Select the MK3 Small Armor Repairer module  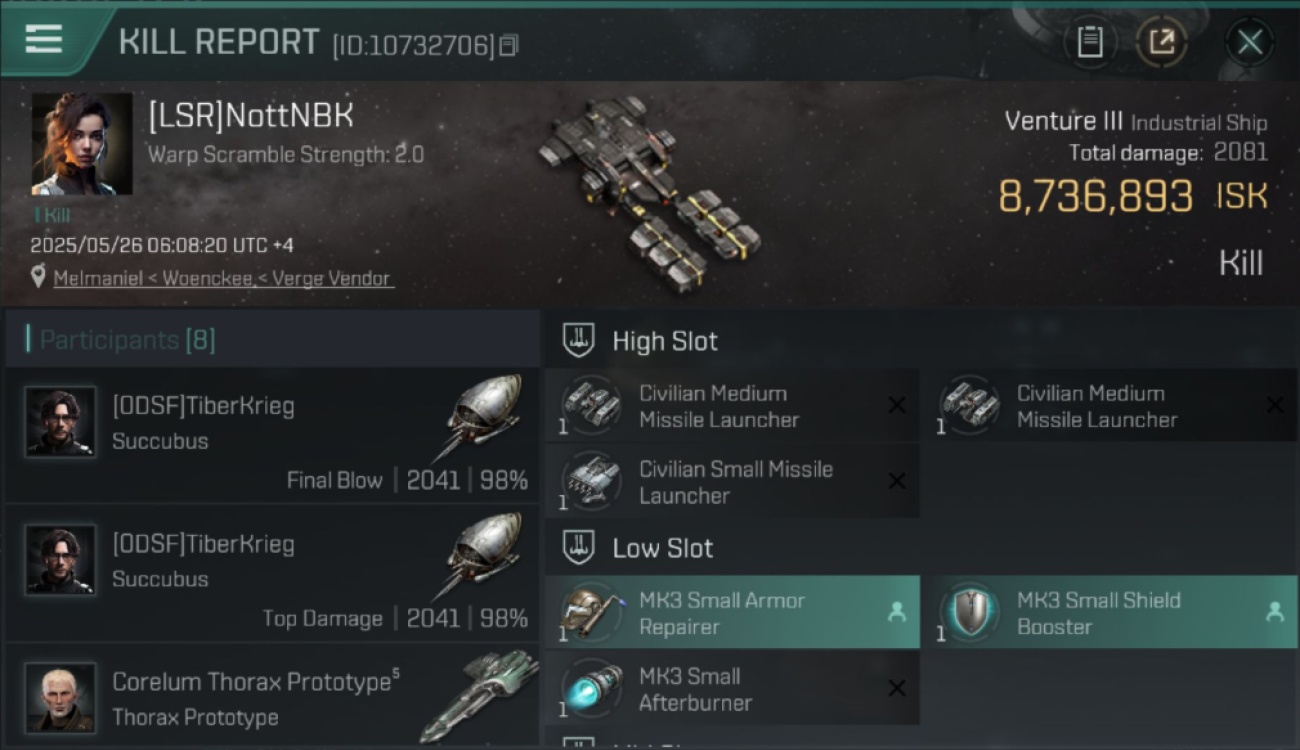(x=732, y=612)
